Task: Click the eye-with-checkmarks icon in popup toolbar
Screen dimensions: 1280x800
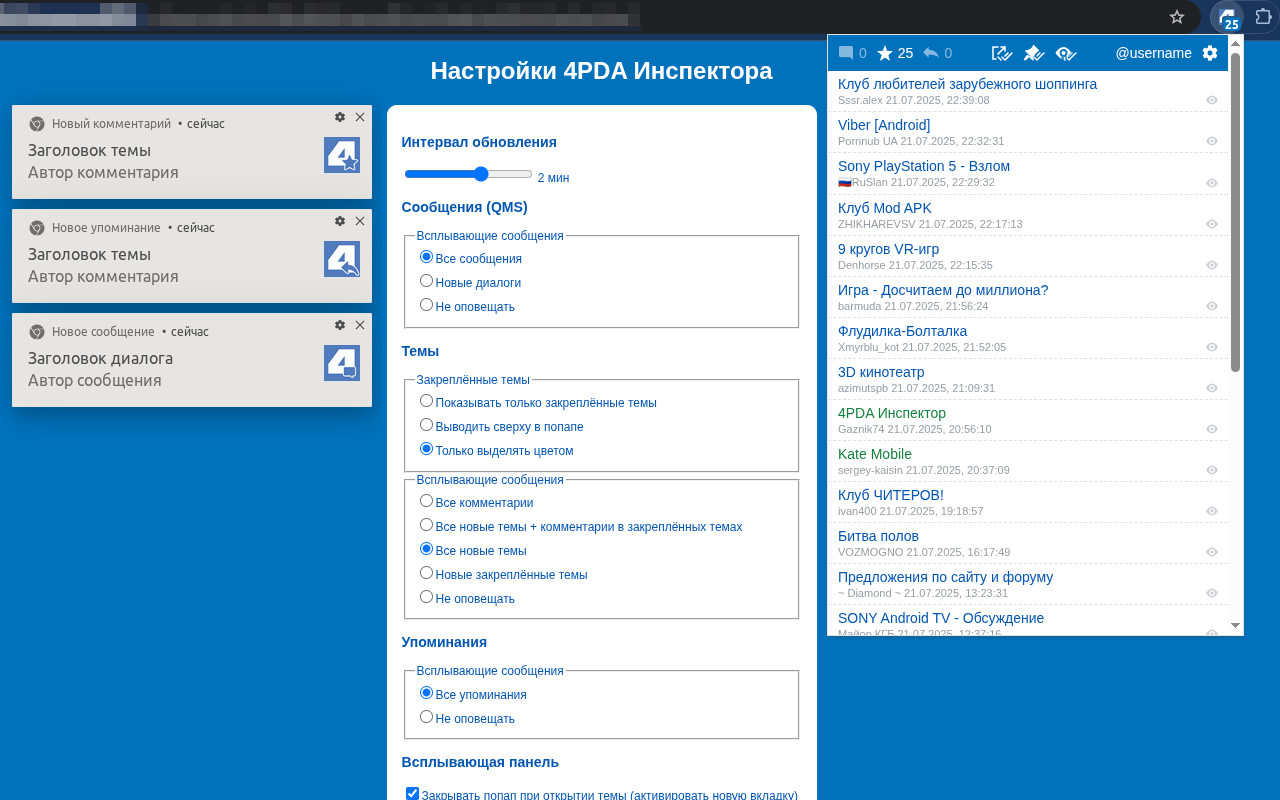Action: [x=1066, y=52]
